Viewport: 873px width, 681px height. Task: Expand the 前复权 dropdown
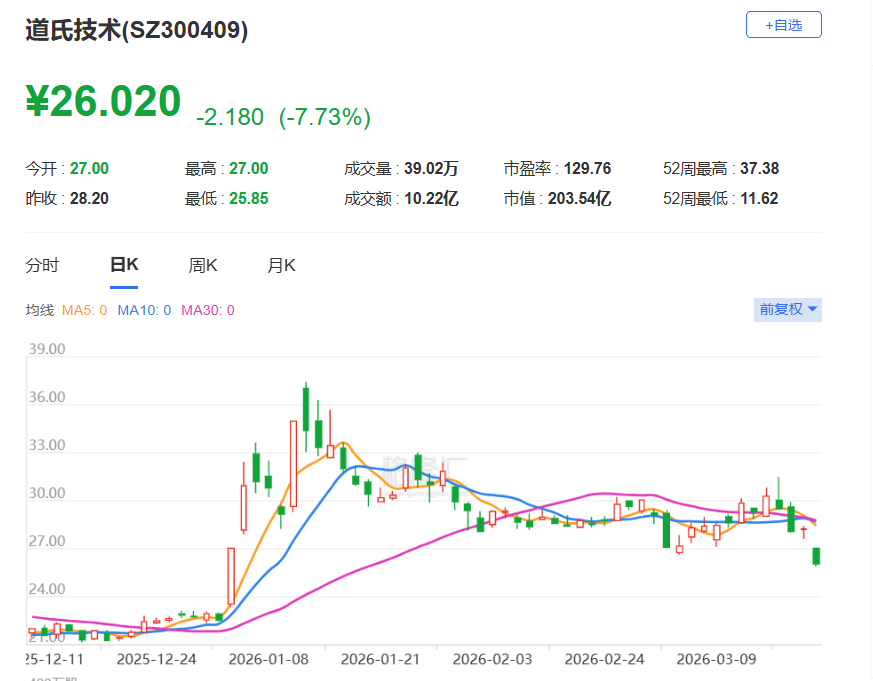tap(788, 309)
